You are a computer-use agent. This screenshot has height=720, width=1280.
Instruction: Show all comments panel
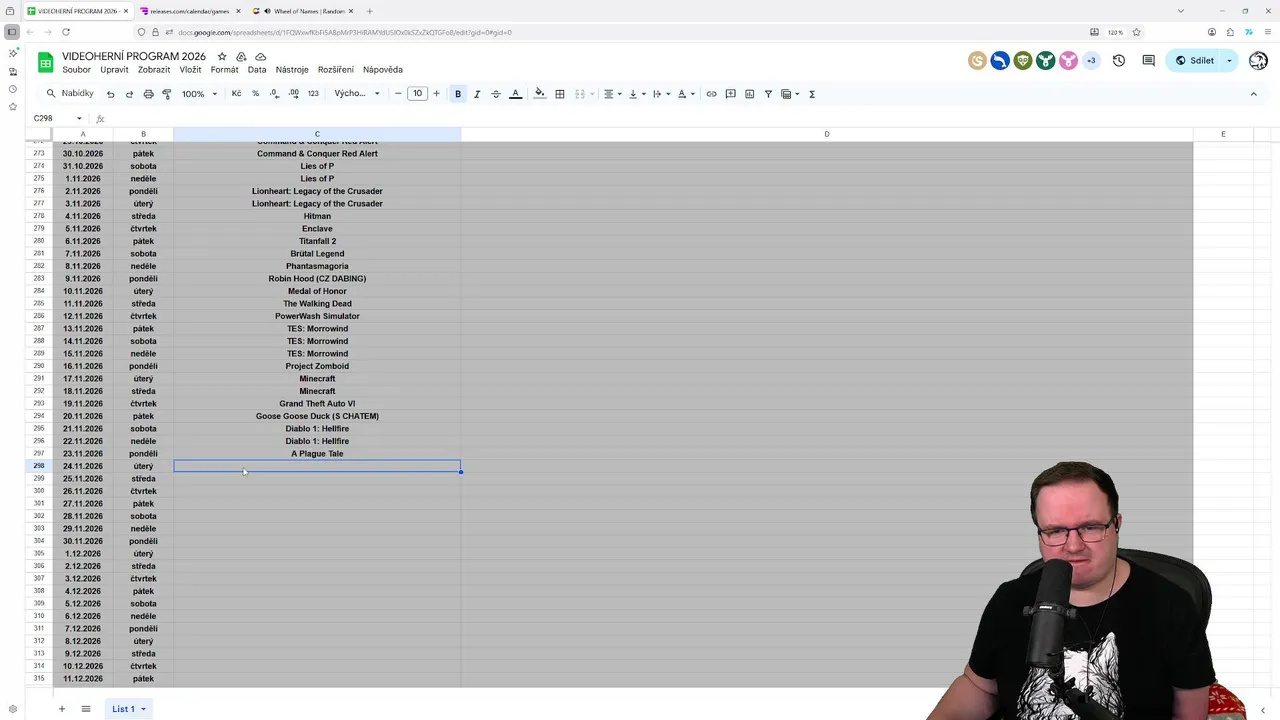coord(1148,61)
